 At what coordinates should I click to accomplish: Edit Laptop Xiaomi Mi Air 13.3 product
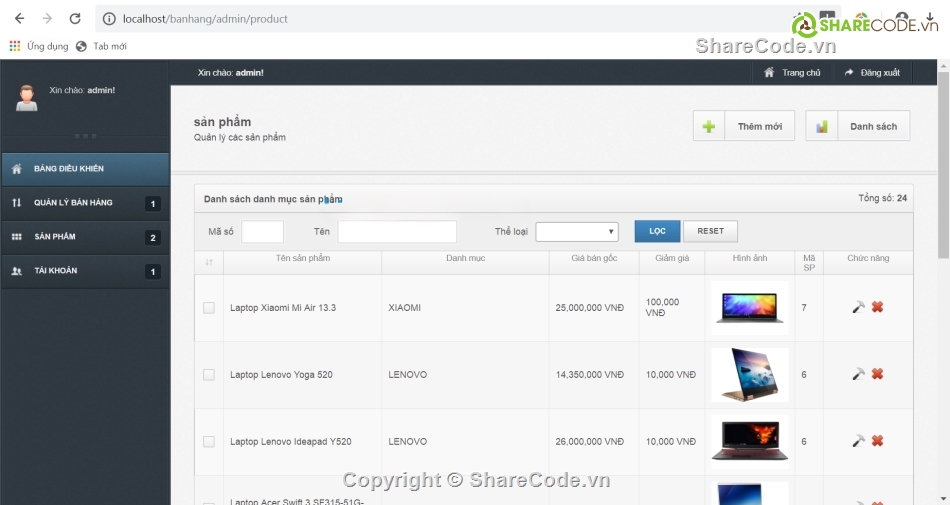pos(859,308)
